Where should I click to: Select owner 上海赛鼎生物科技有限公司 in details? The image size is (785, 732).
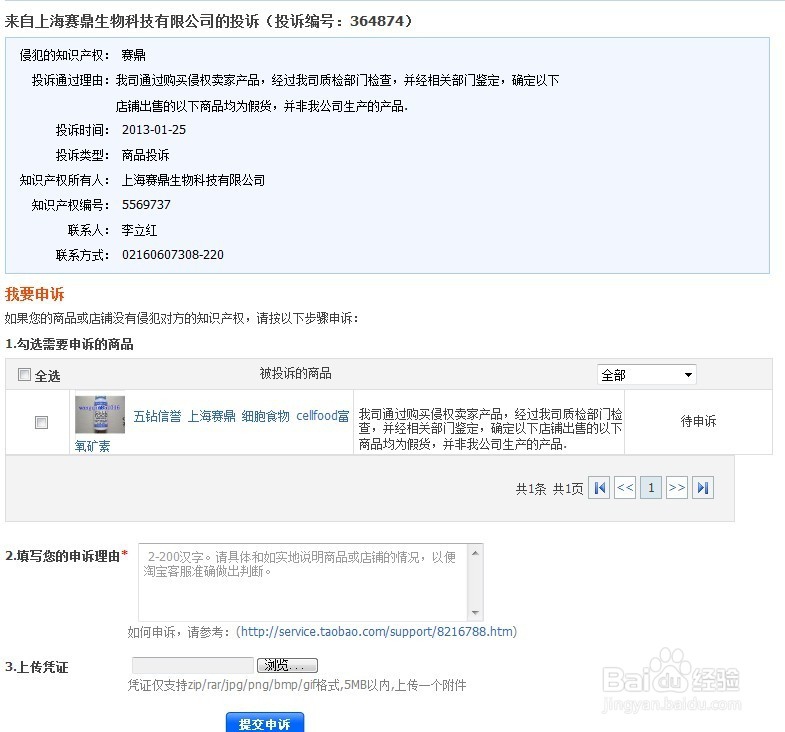click(x=193, y=180)
